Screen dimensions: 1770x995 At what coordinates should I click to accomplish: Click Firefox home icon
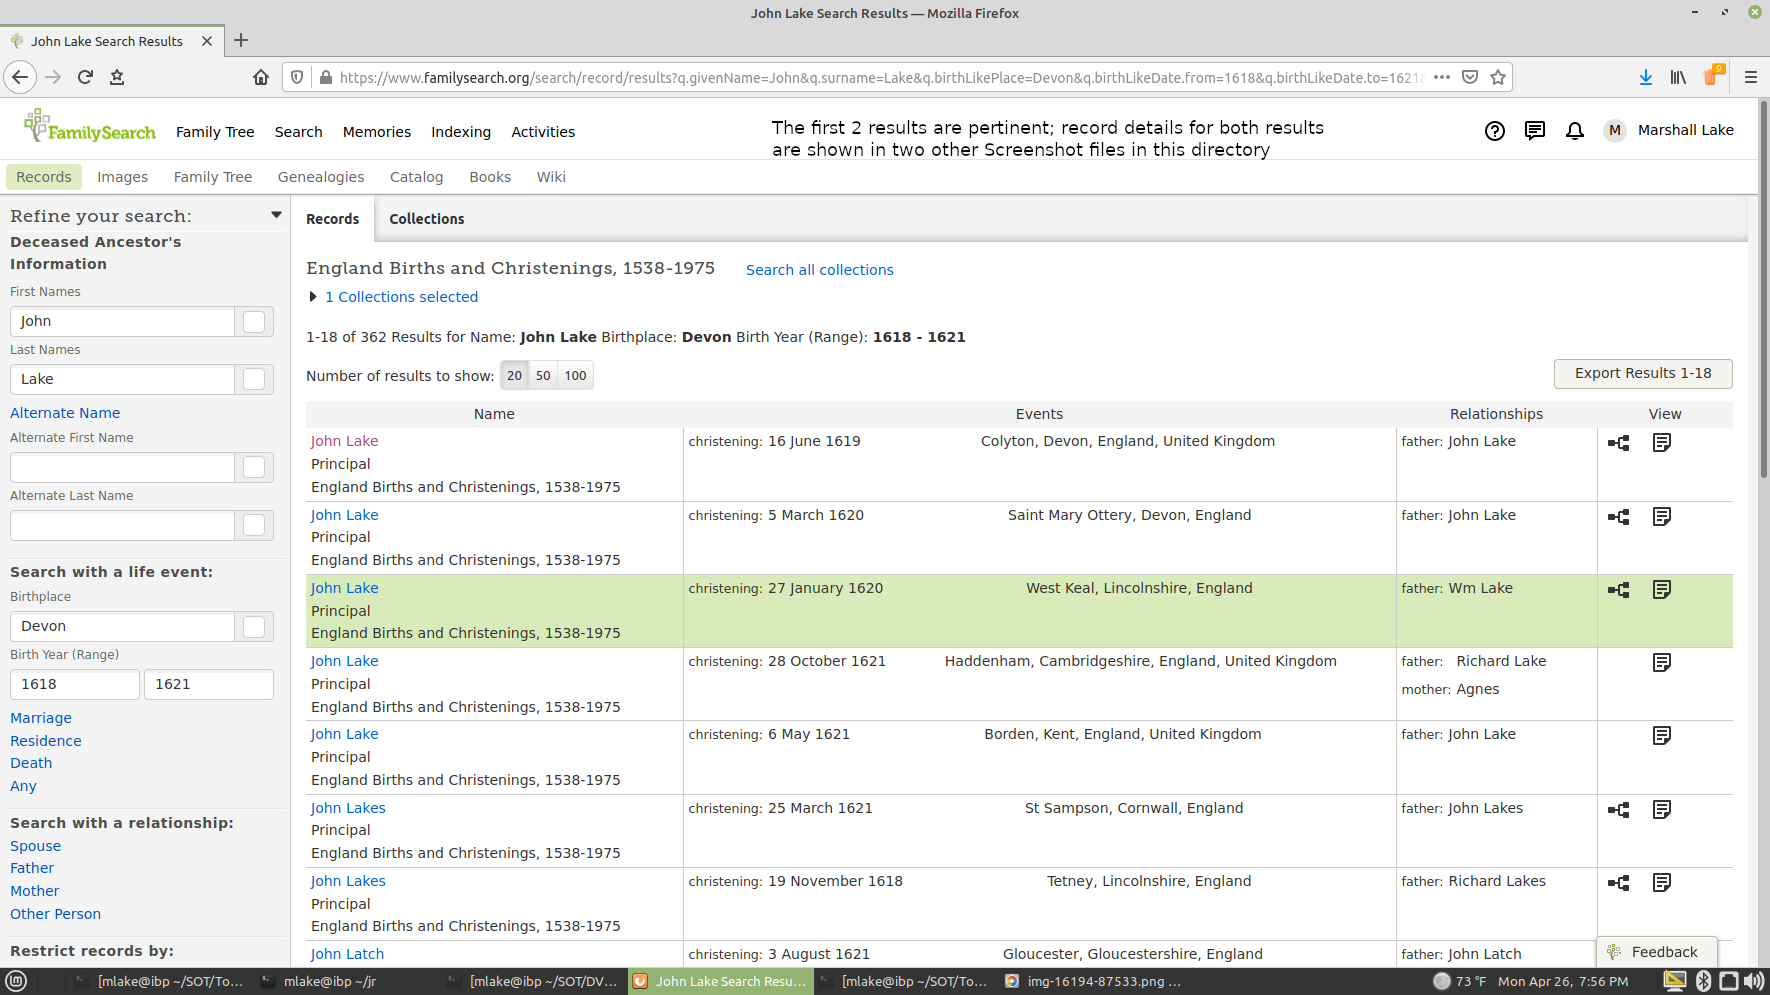click(x=261, y=77)
